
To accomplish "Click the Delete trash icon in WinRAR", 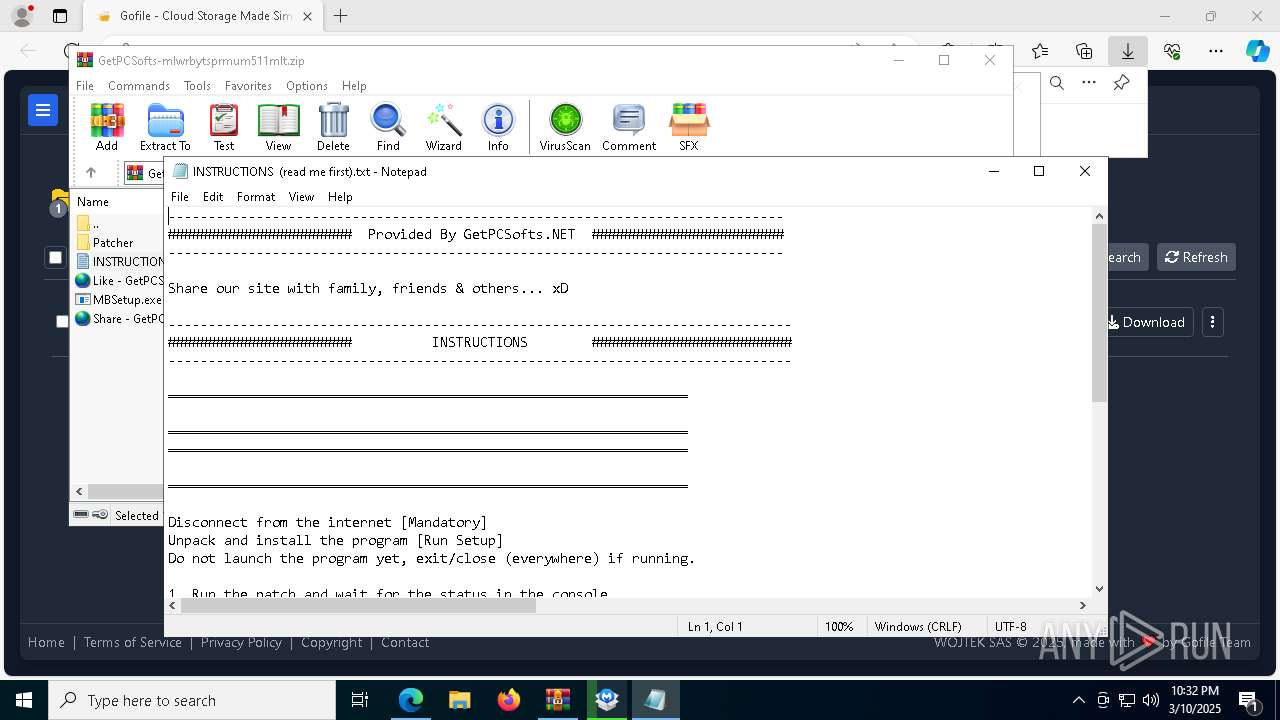I will coord(333,127).
